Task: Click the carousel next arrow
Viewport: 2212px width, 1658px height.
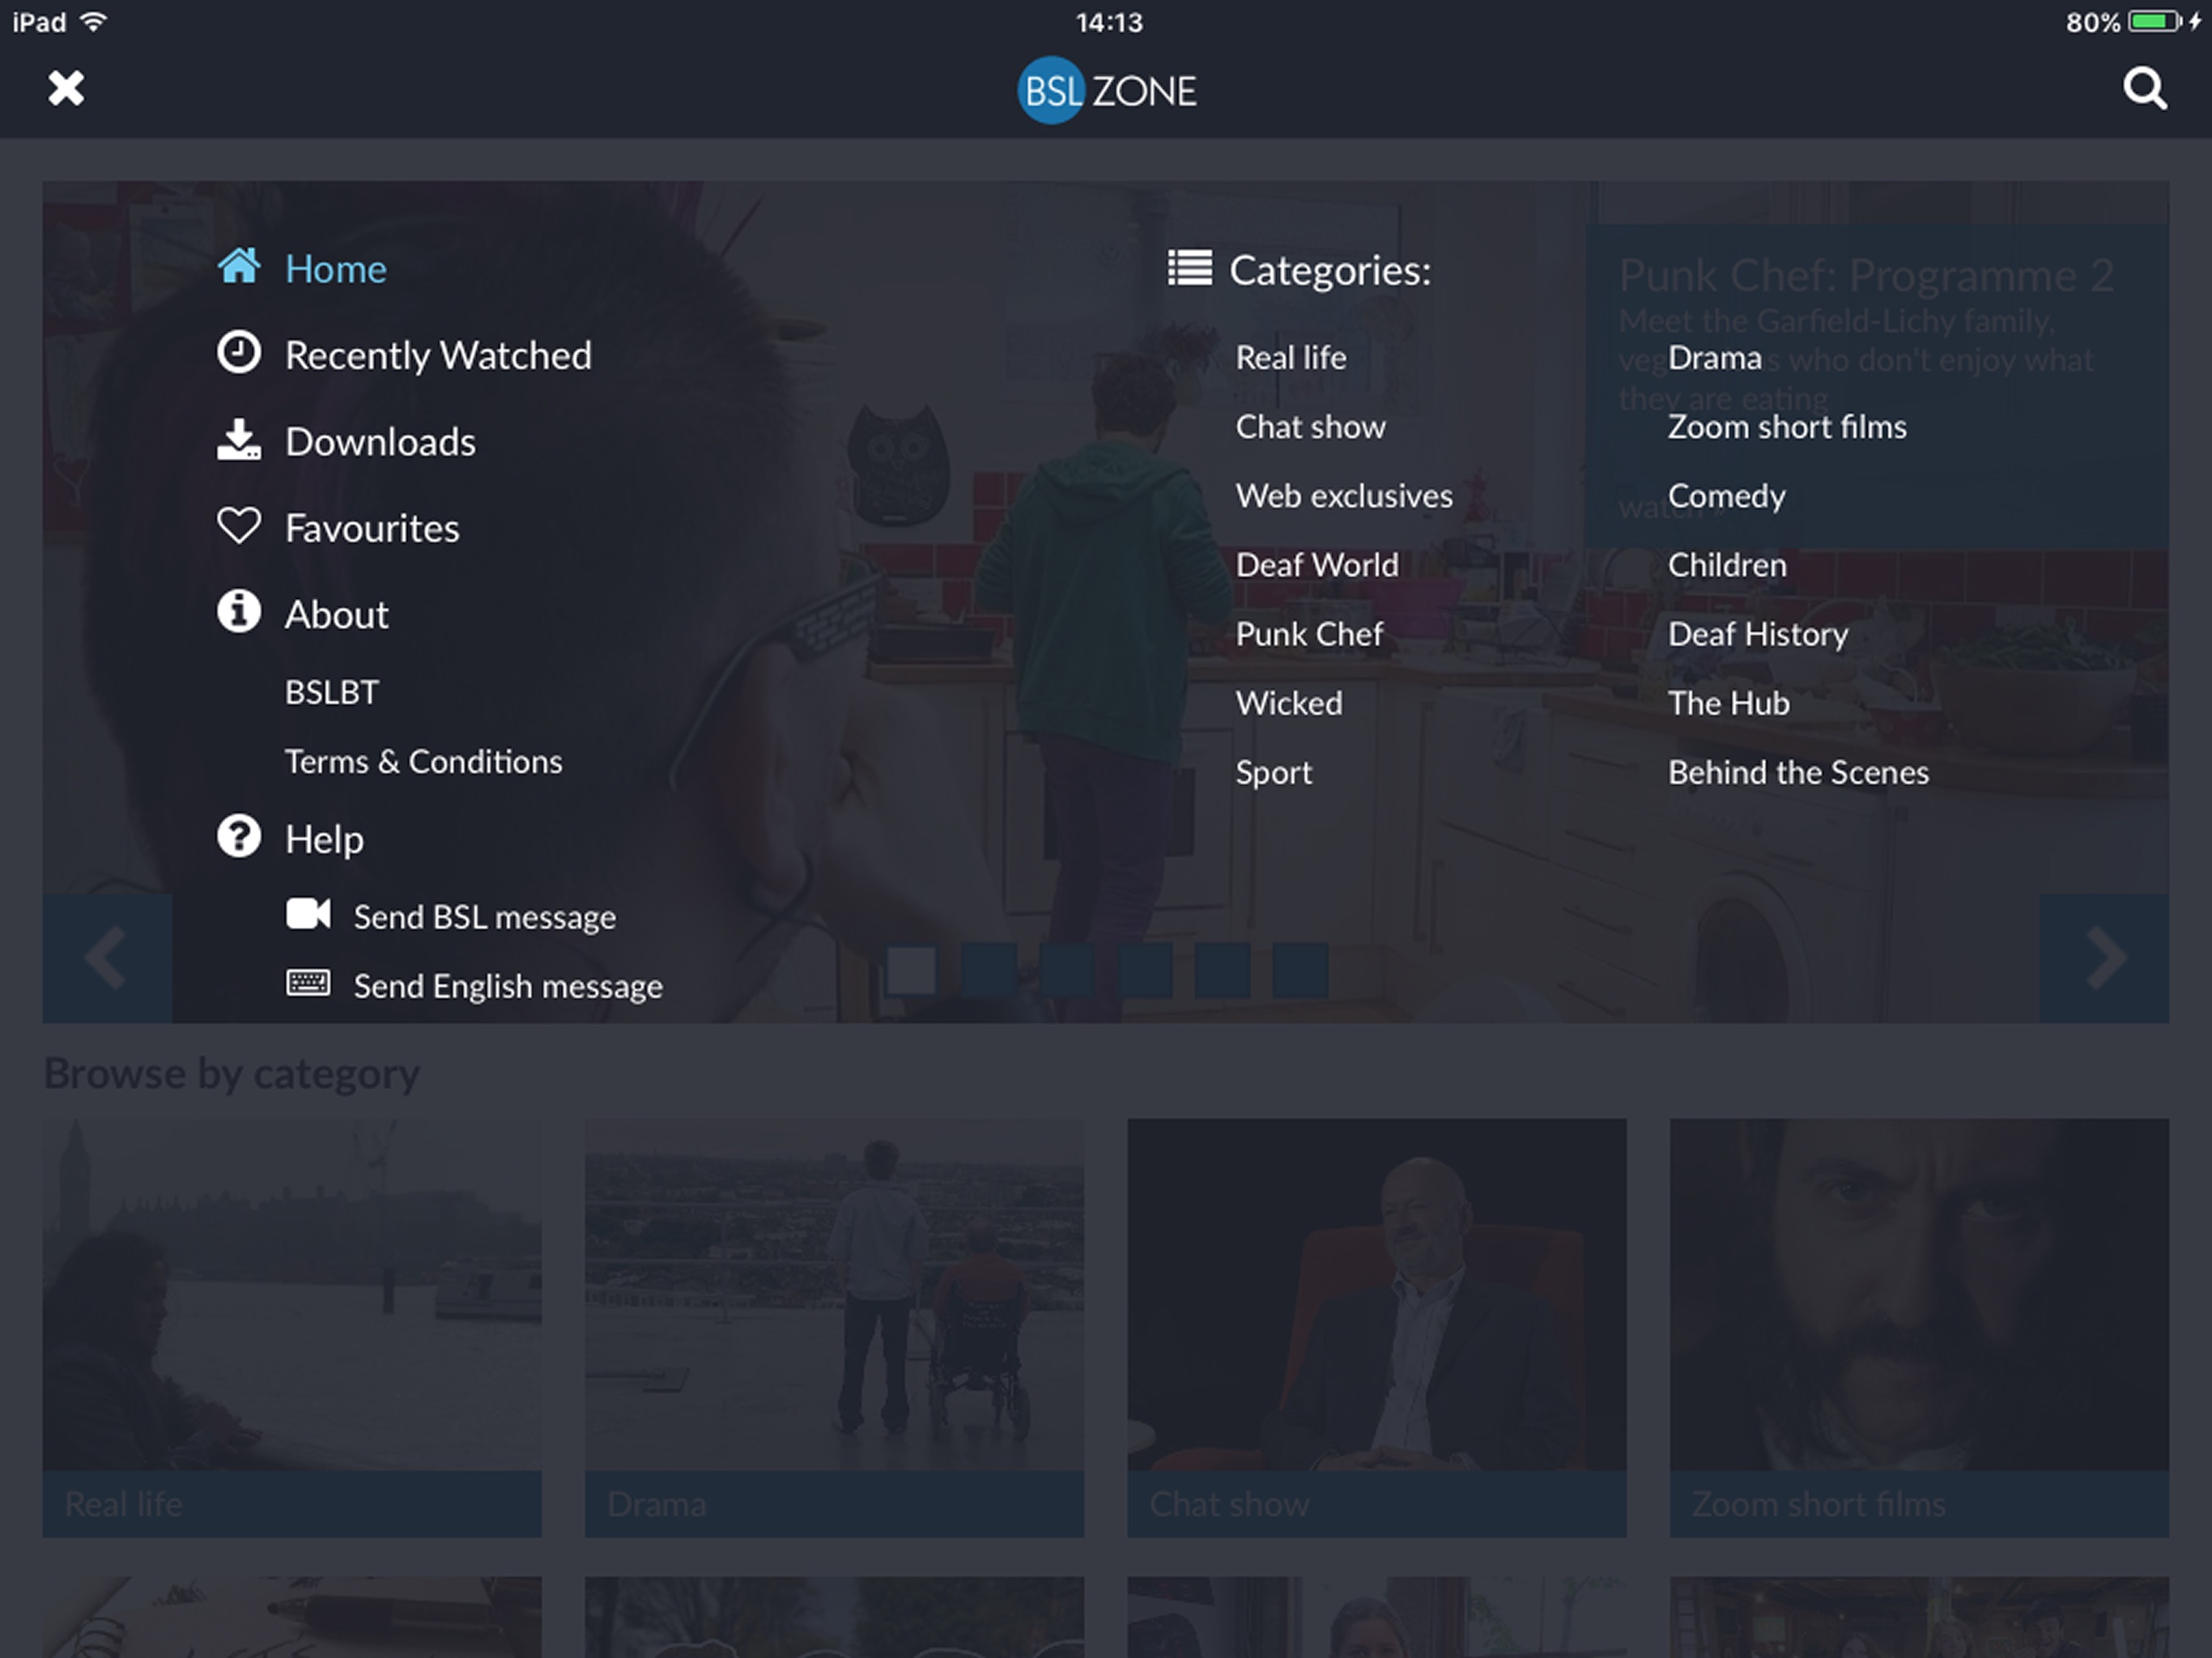Action: pos(2104,958)
